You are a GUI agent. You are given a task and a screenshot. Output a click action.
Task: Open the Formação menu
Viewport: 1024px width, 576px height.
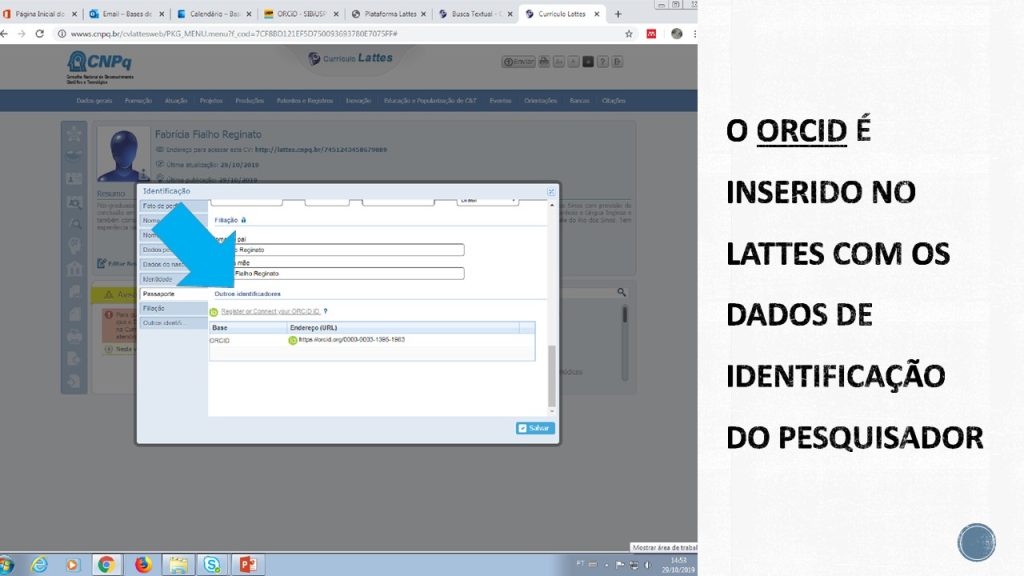pyautogui.click(x=138, y=101)
